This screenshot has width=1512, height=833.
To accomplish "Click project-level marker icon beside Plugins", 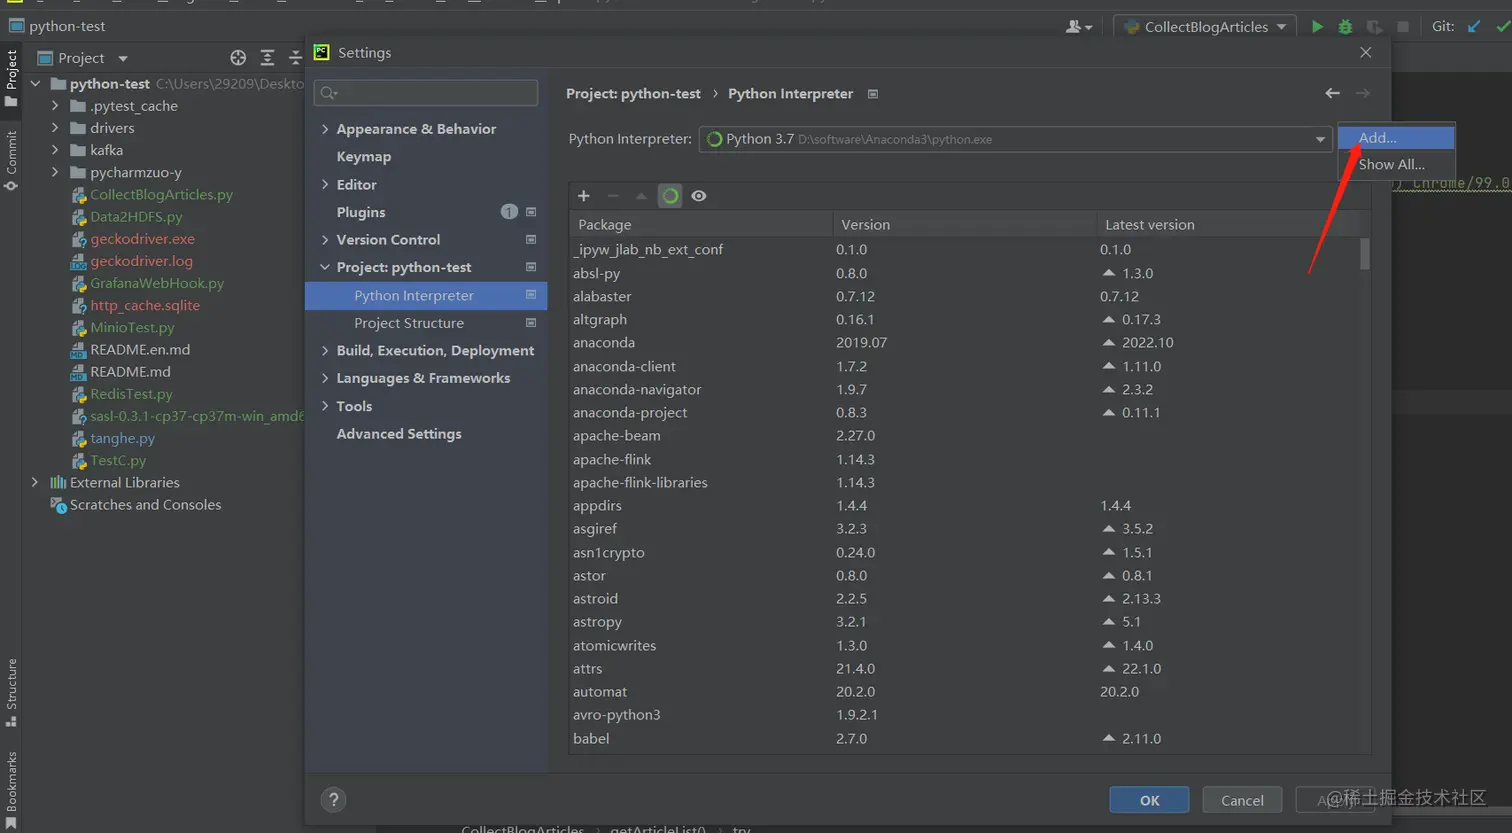I will coord(531,212).
